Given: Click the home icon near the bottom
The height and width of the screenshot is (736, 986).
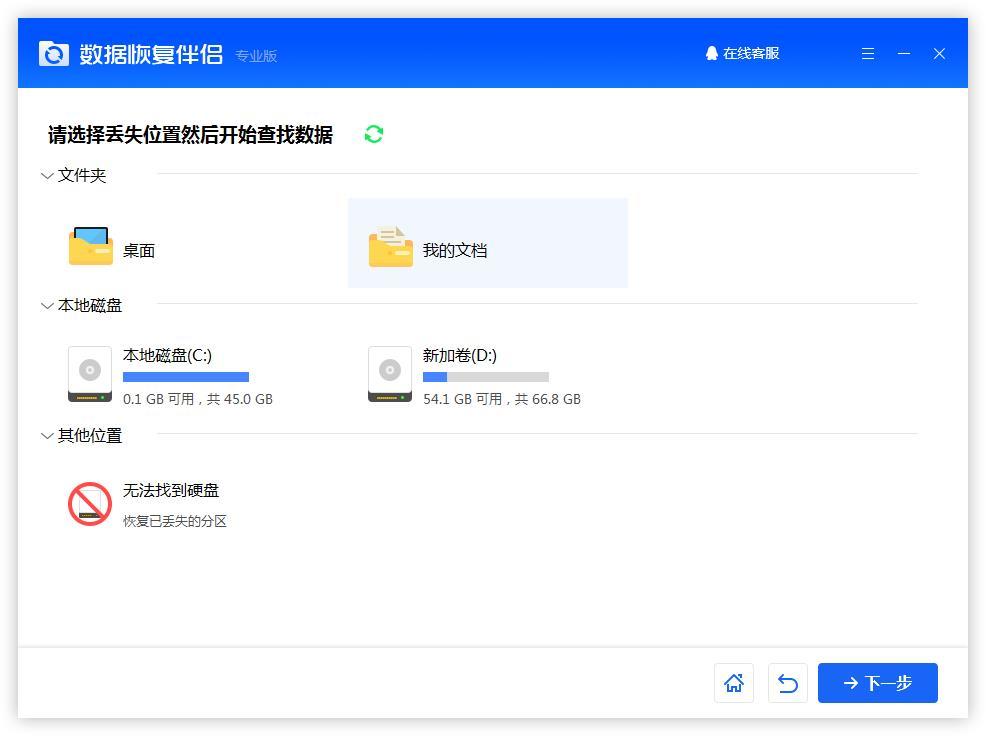Looking at the screenshot, I should click(734, 683).
